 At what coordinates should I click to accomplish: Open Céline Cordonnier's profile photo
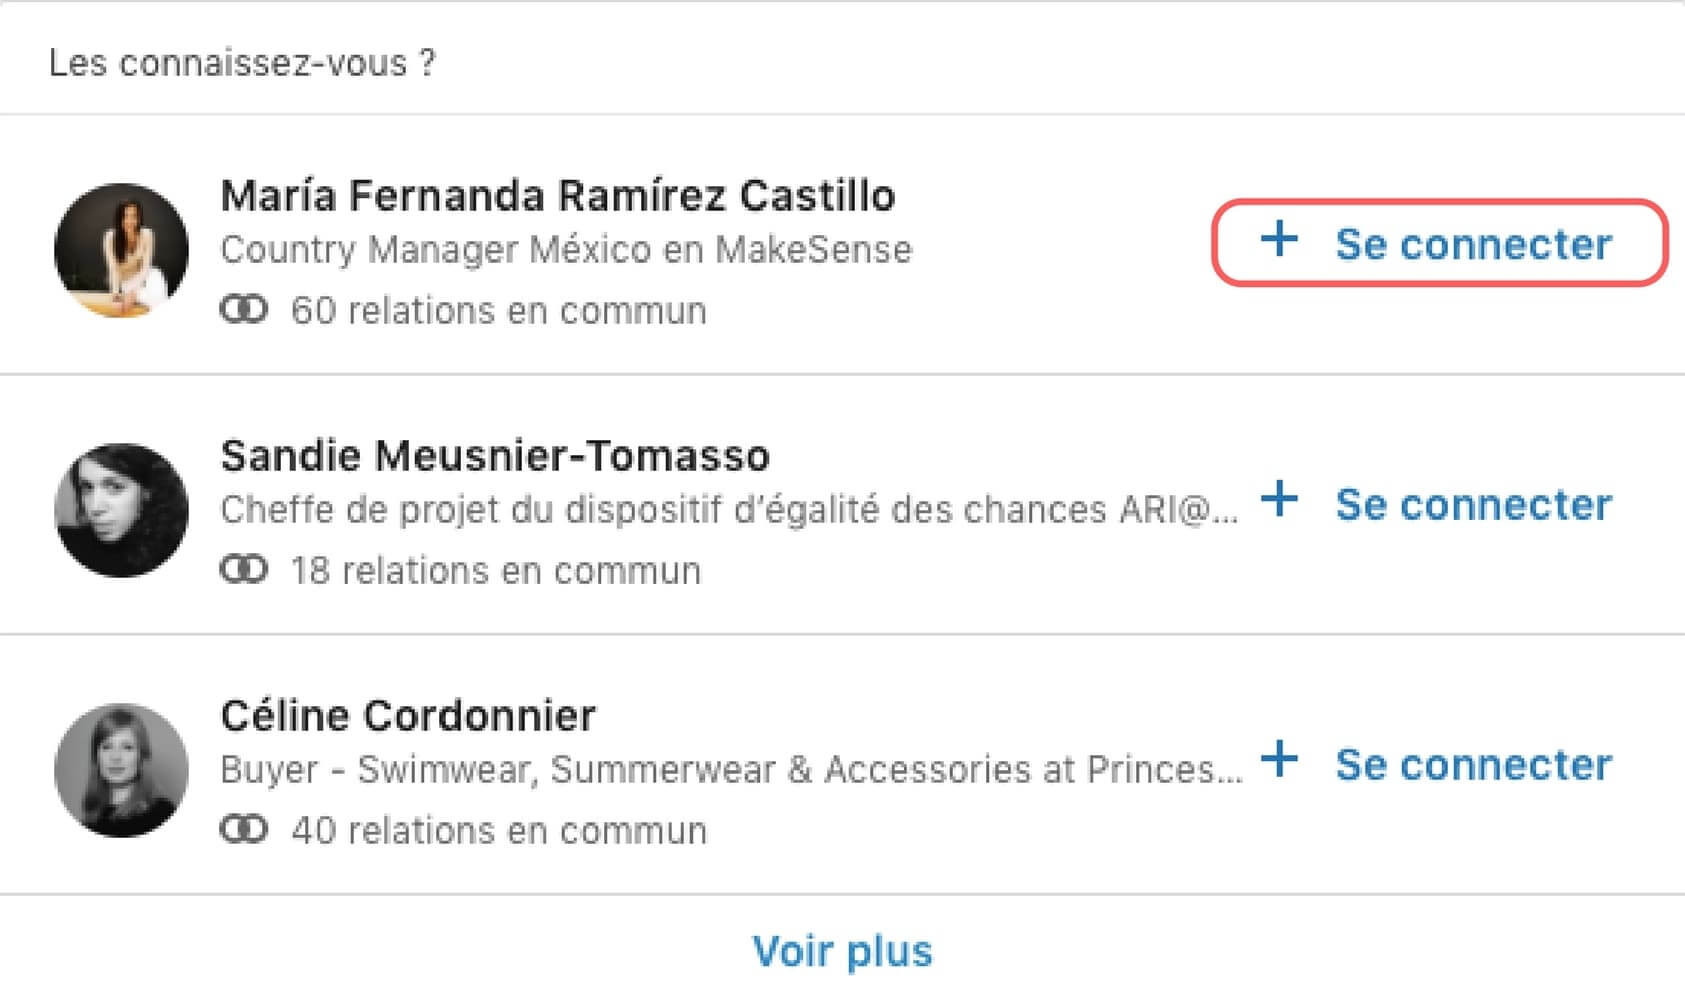pyautogui.click(x=122, y=766)
